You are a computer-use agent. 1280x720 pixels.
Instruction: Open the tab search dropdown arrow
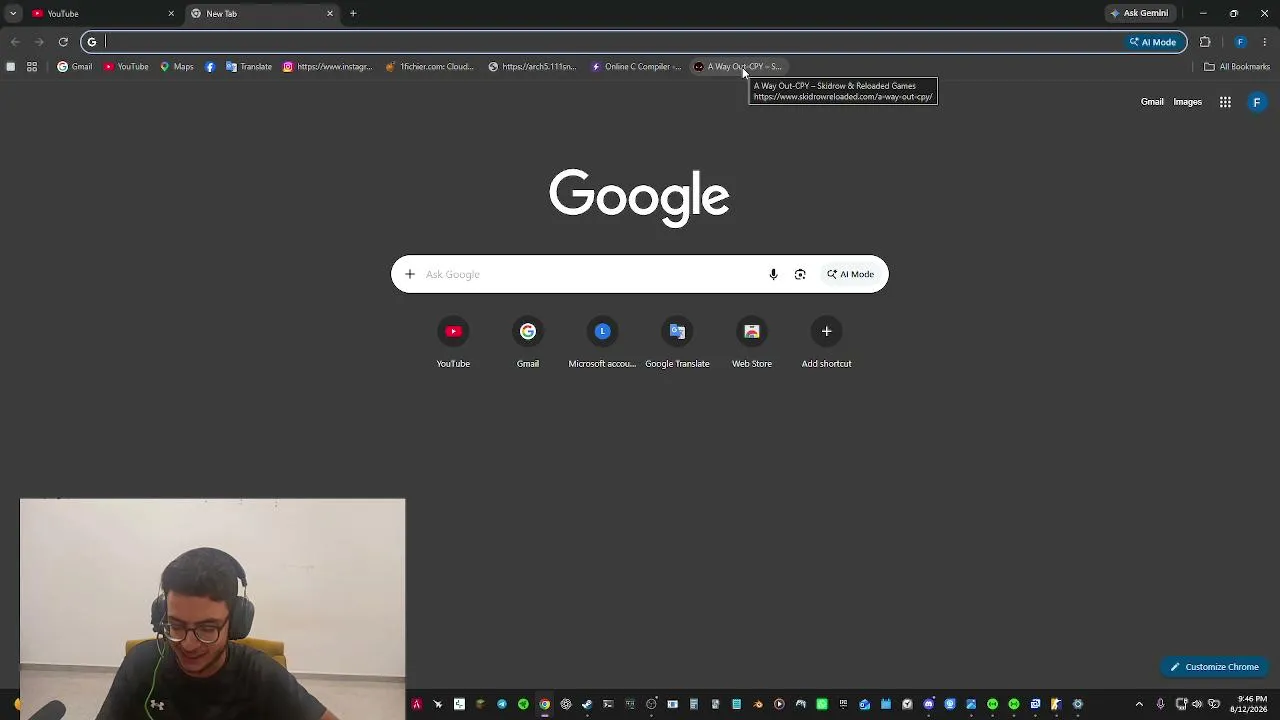[x=13, y=13]
